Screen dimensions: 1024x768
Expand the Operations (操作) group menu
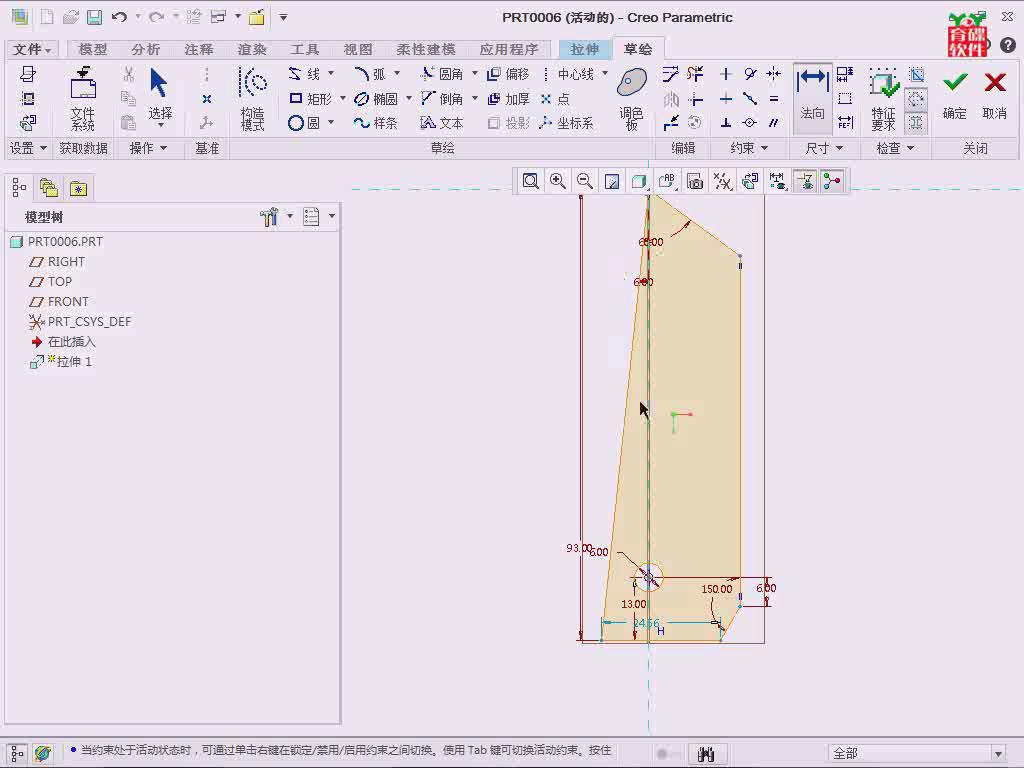coord(148,148)
